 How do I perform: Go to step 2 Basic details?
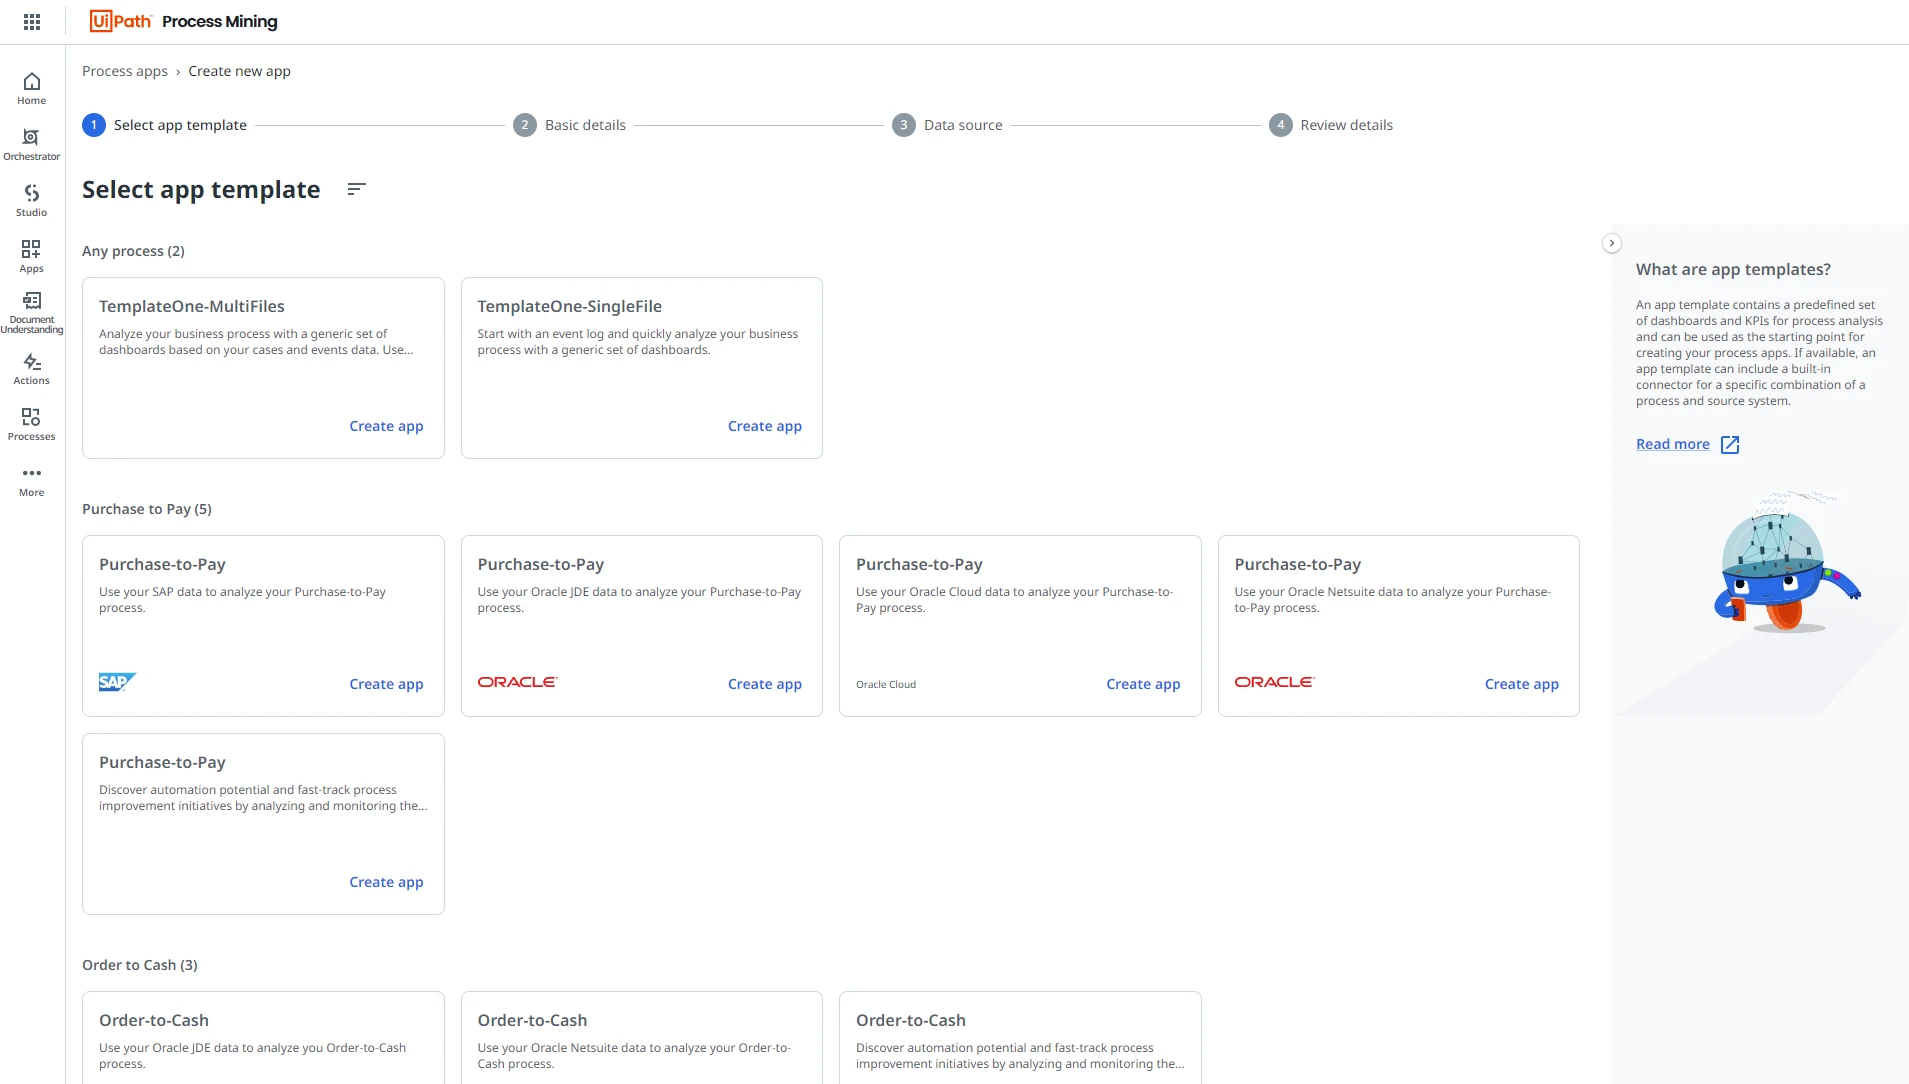tap(570, 125)
